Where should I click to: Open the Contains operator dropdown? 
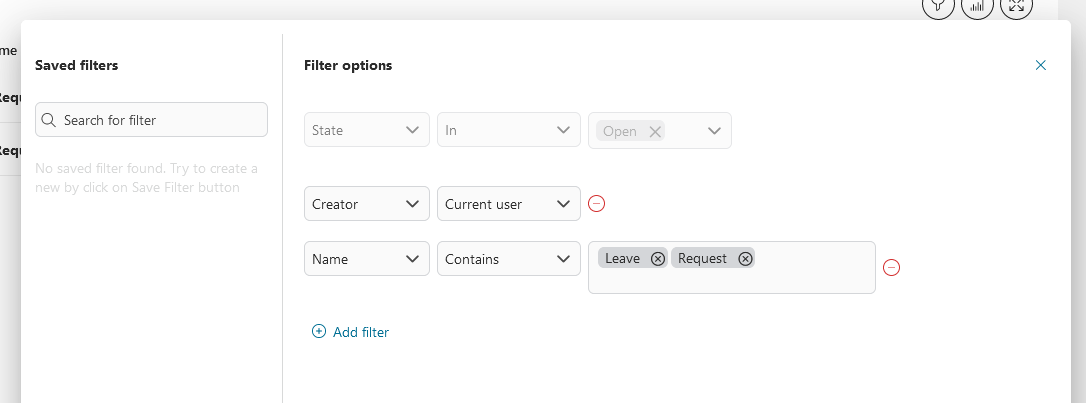508,259
